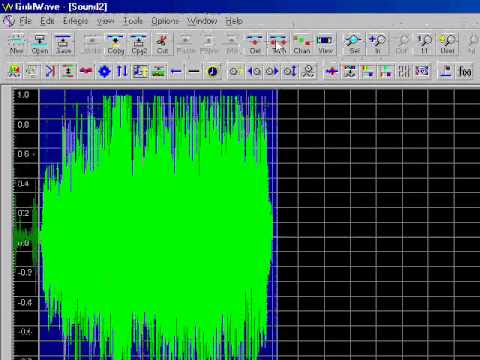Click the '0.6' amplitude axis label
The image size is (480, 360).
23,154
